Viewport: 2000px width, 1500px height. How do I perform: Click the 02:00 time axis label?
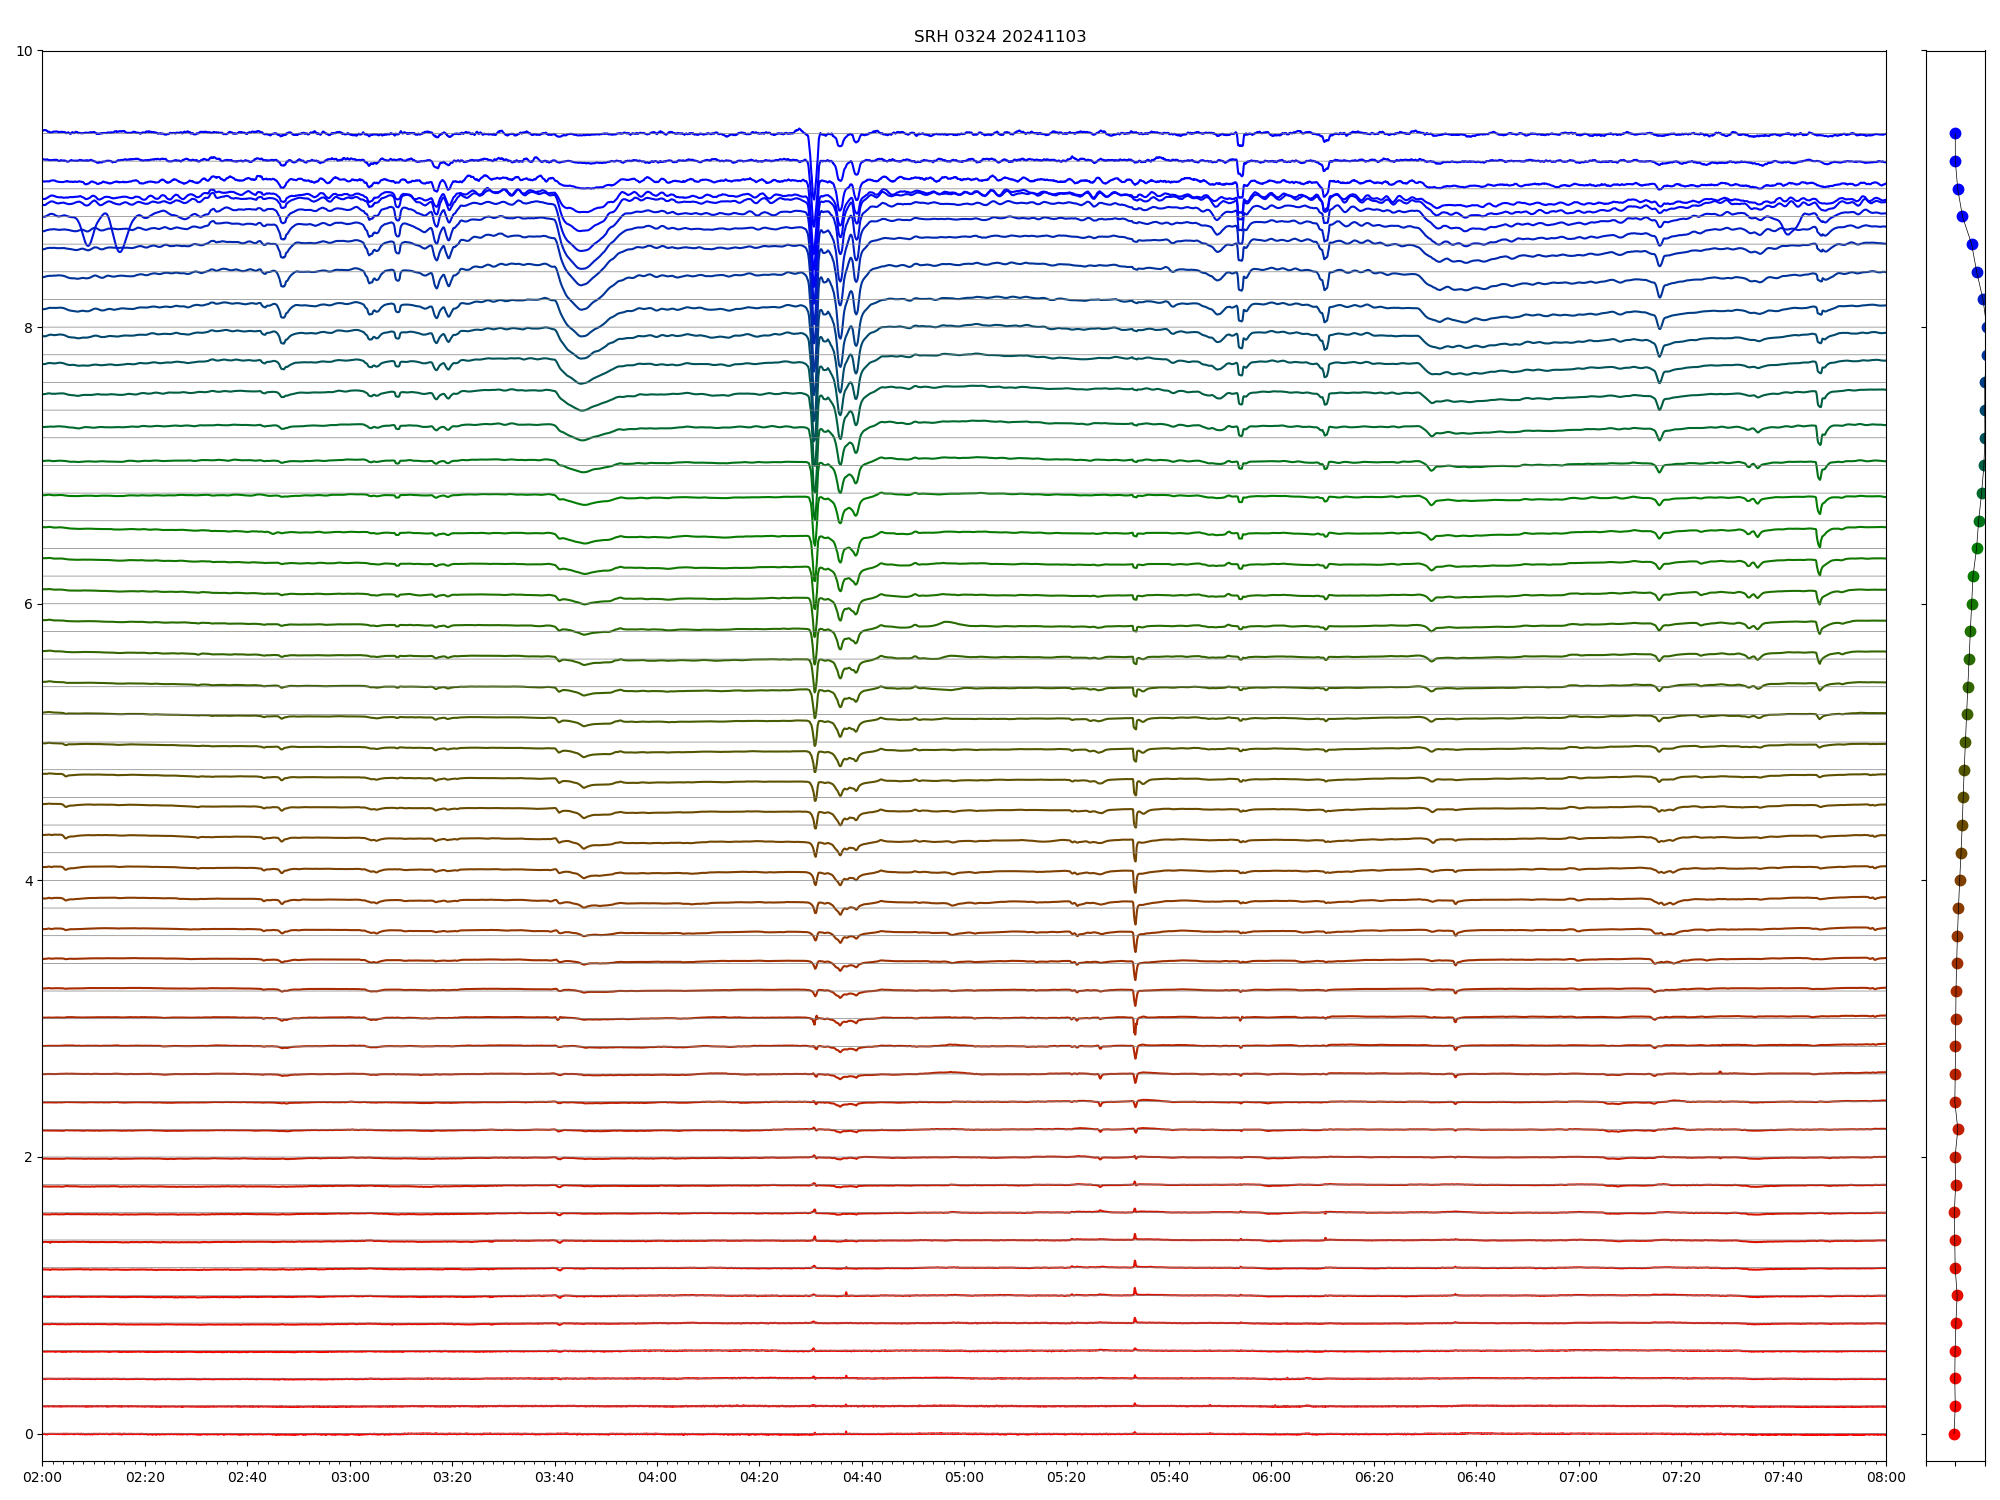click(x=42, y=1477)
